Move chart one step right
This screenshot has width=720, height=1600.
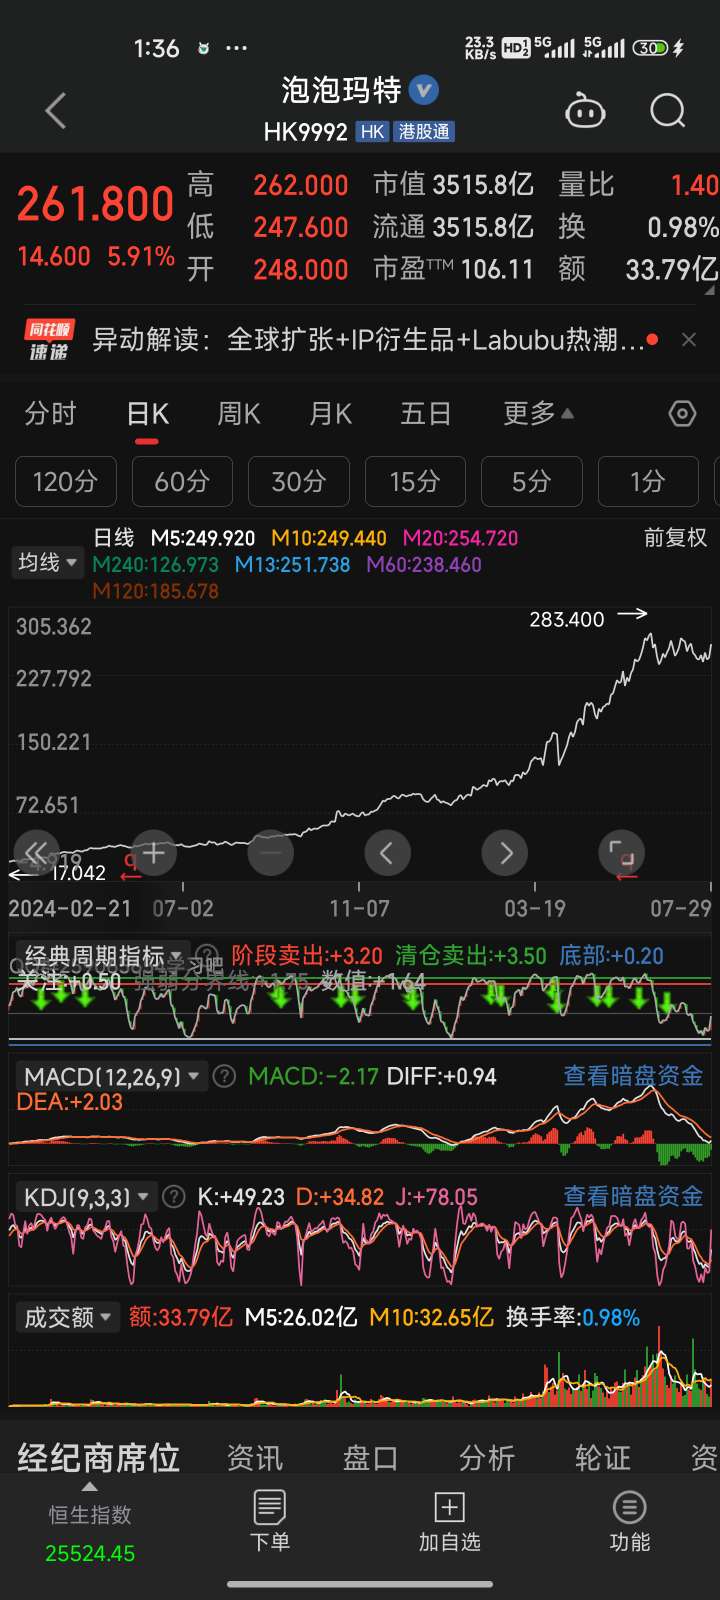point(505,853)
